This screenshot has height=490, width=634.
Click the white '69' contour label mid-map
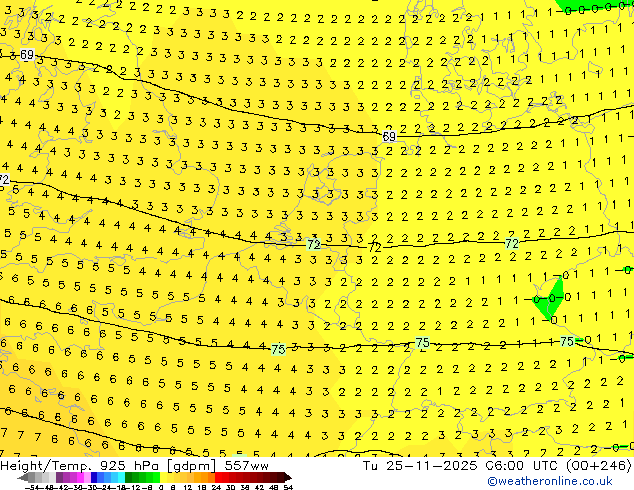coord(389,137)
